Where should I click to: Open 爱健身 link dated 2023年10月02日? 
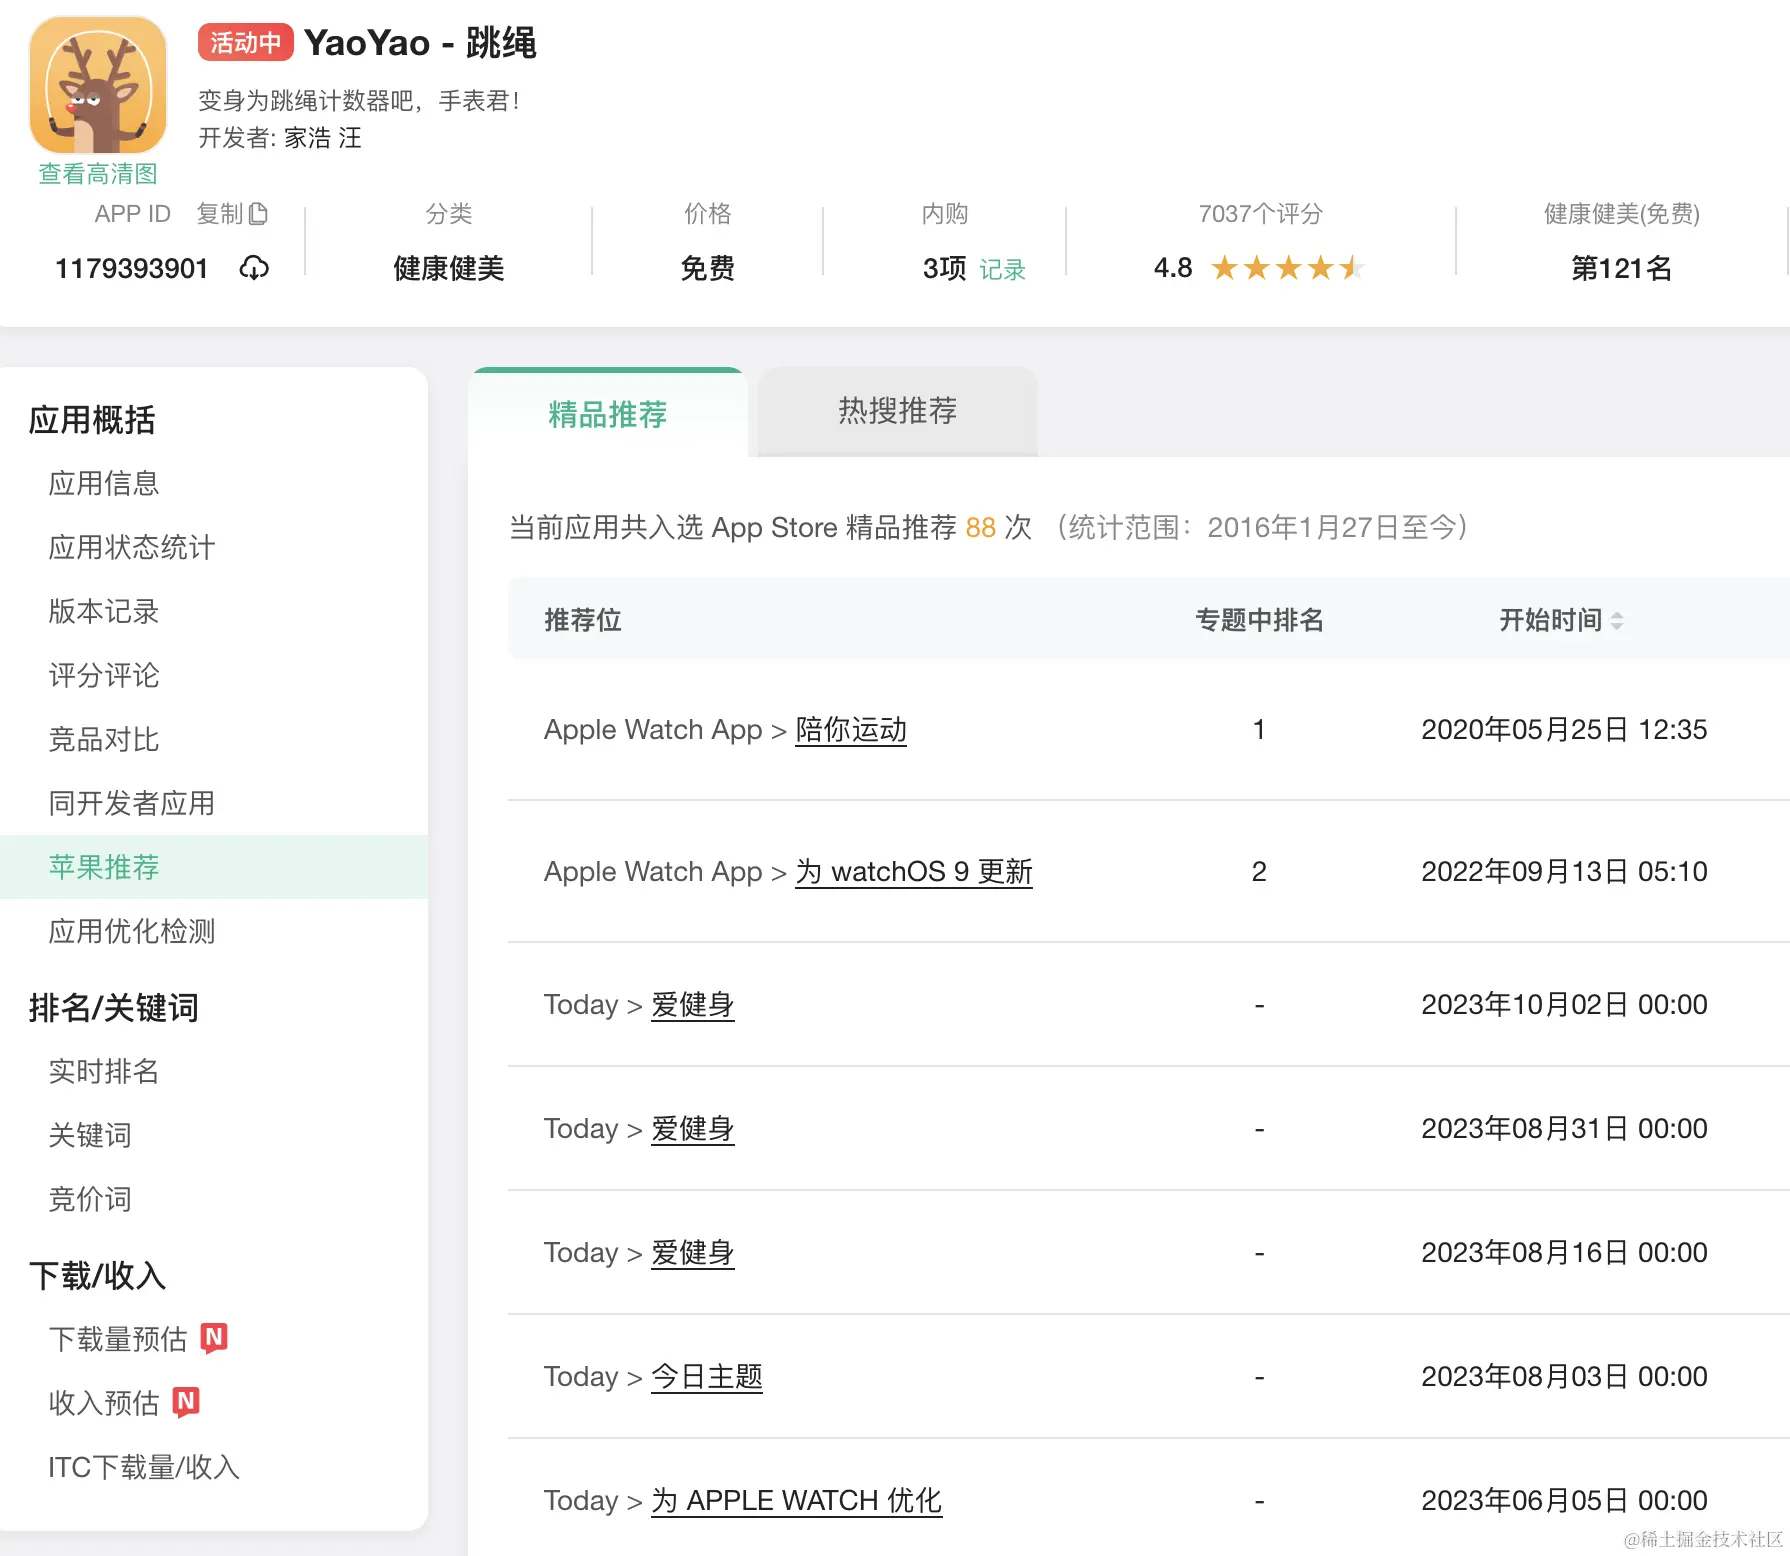pos(693,1005)
